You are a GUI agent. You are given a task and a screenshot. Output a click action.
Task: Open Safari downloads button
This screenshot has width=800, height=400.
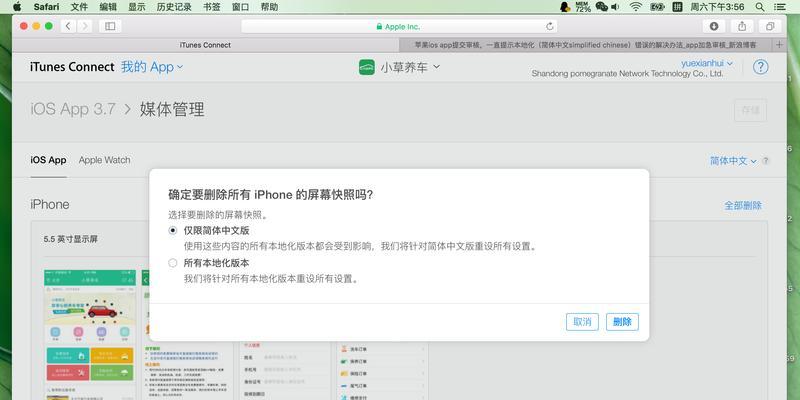click(x=714, y=26)
